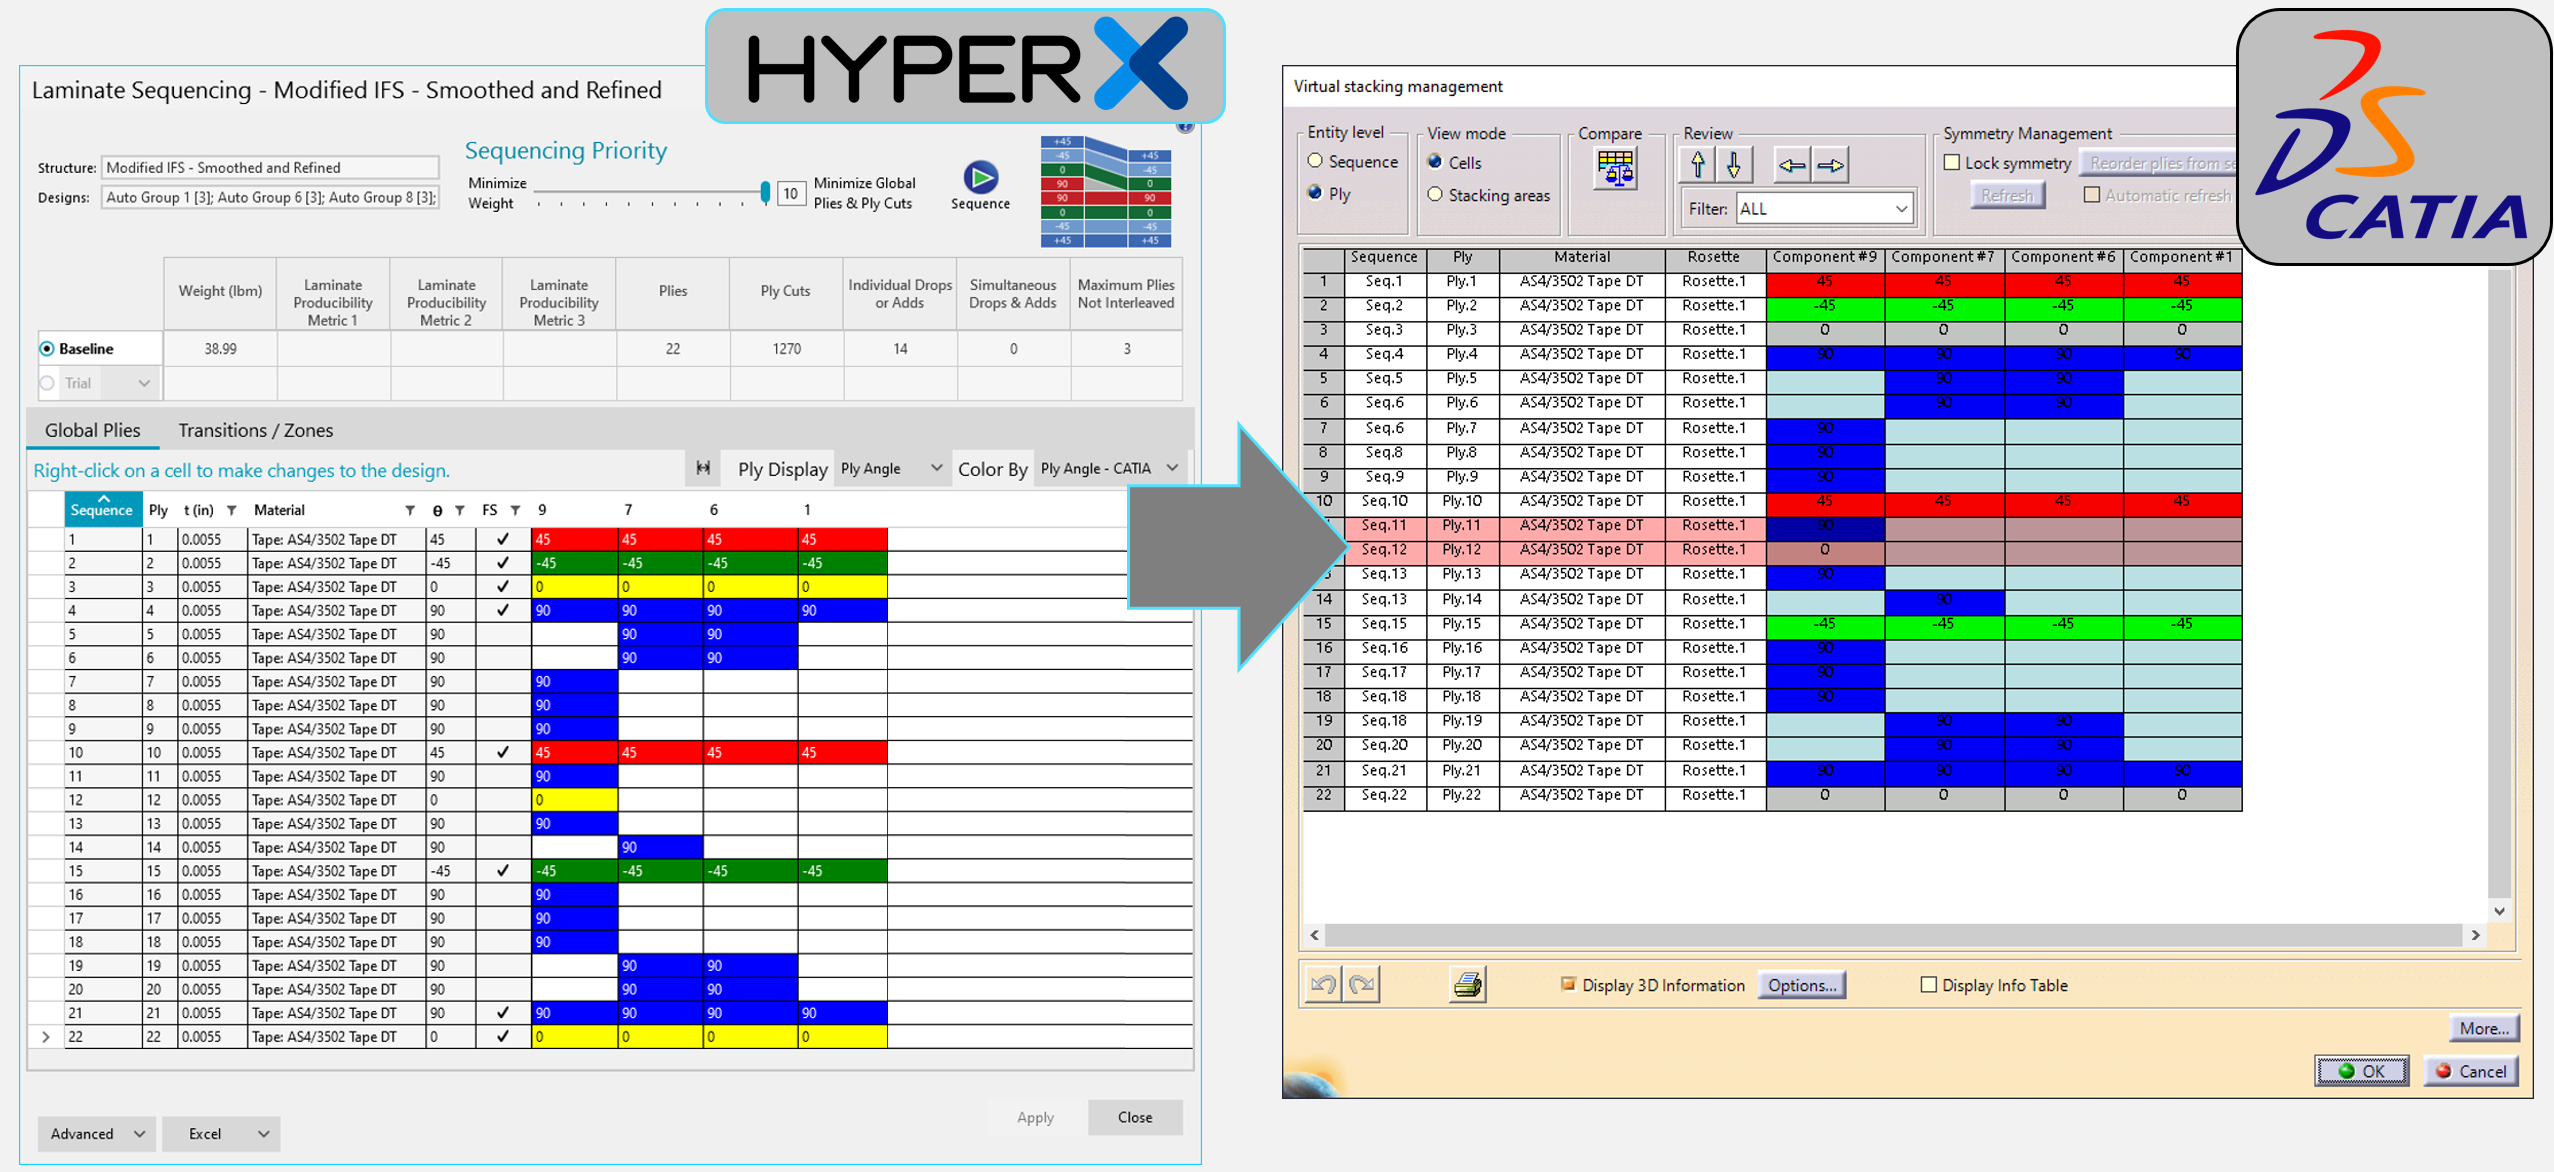Click the More... button

pos(2484,1028)
